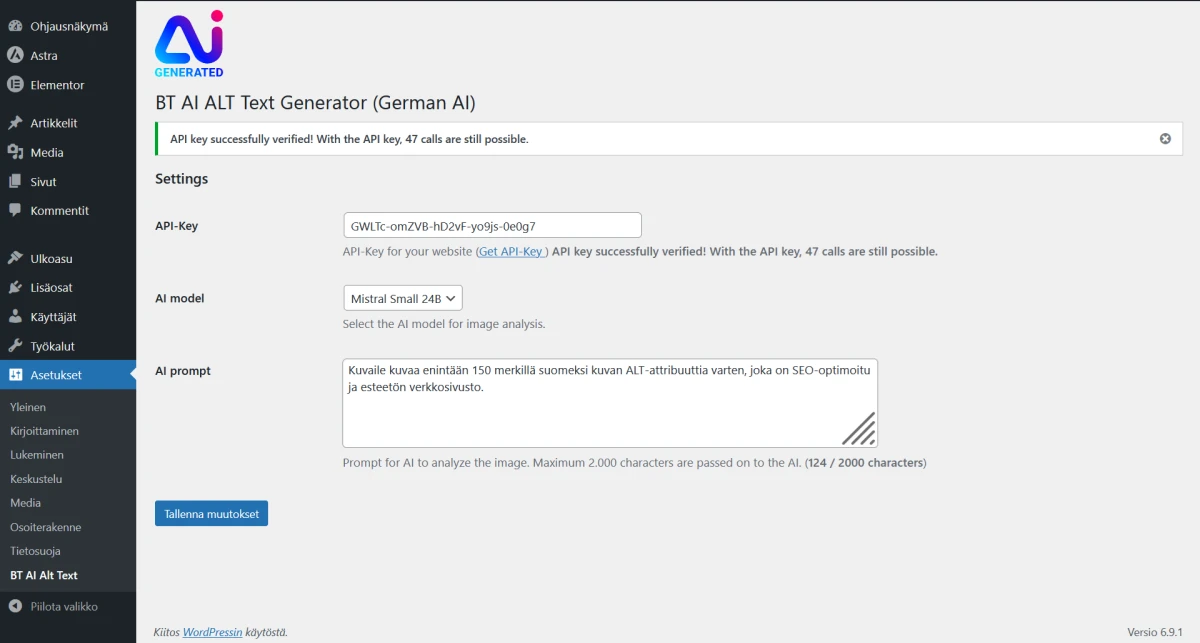Open the AI model dropdown
The image size is (1200, 643).
(x=402, y=298)
